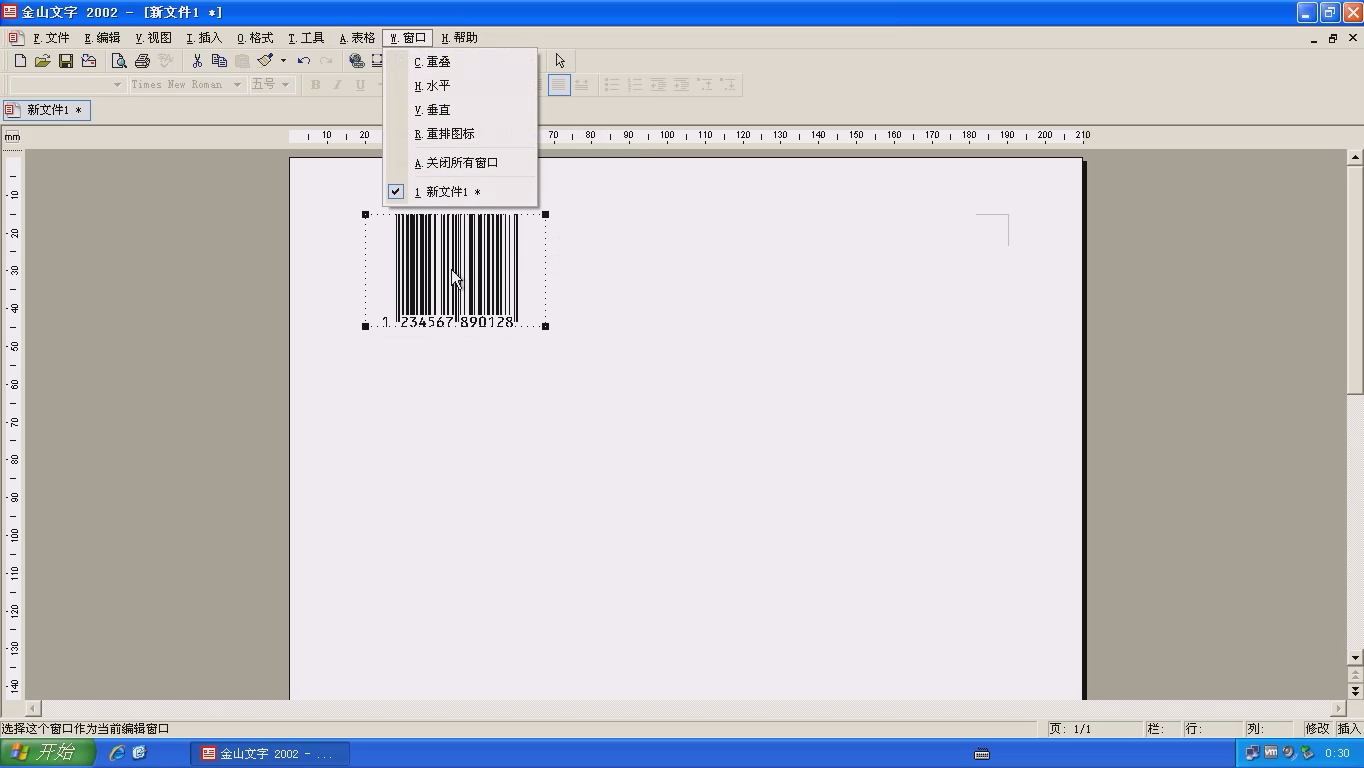Viewport: 1364px width, 768px height.
Task: Click the VMware tools tray icon
Action: (x=1270, y=753)
